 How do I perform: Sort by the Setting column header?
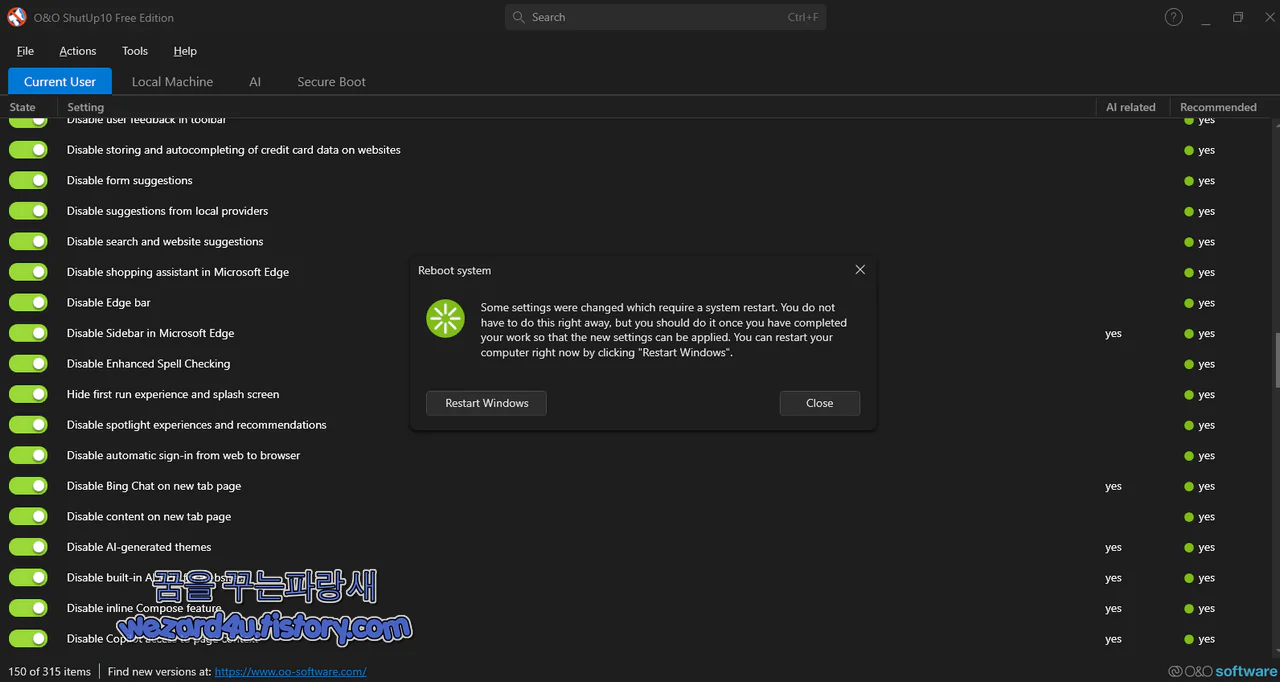click(85, 107)
